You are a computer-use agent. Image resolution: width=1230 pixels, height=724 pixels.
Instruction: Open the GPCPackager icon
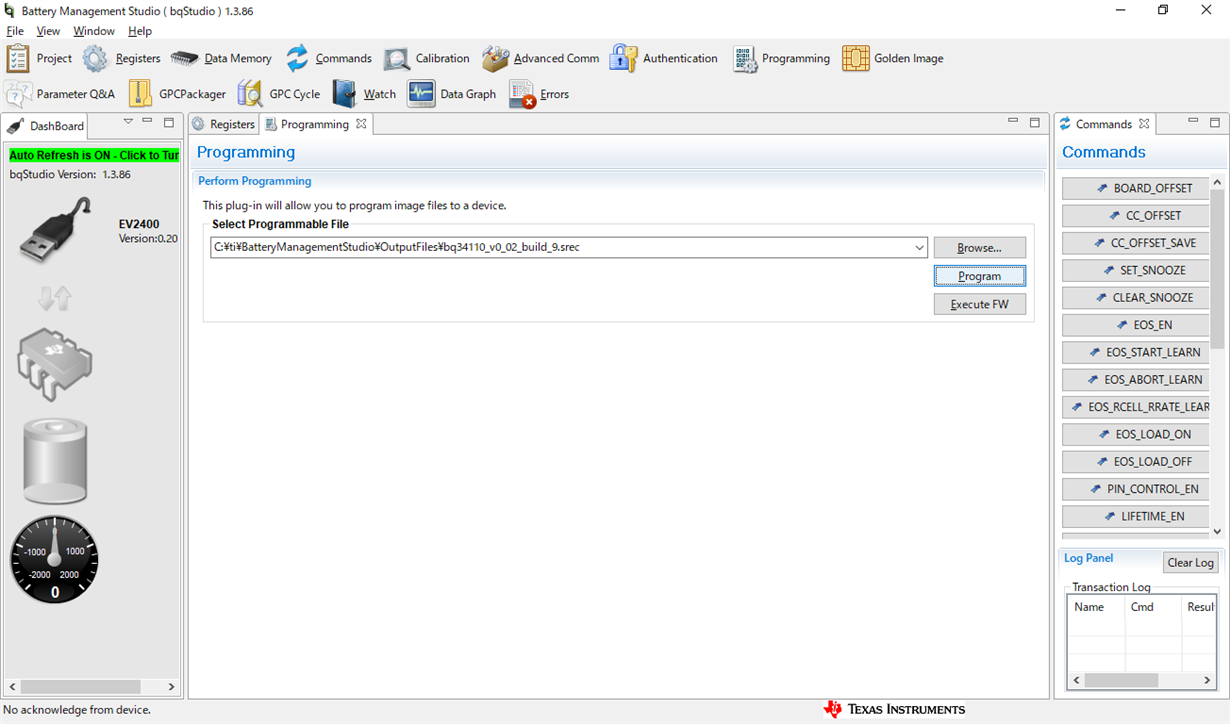click(140, 94)
